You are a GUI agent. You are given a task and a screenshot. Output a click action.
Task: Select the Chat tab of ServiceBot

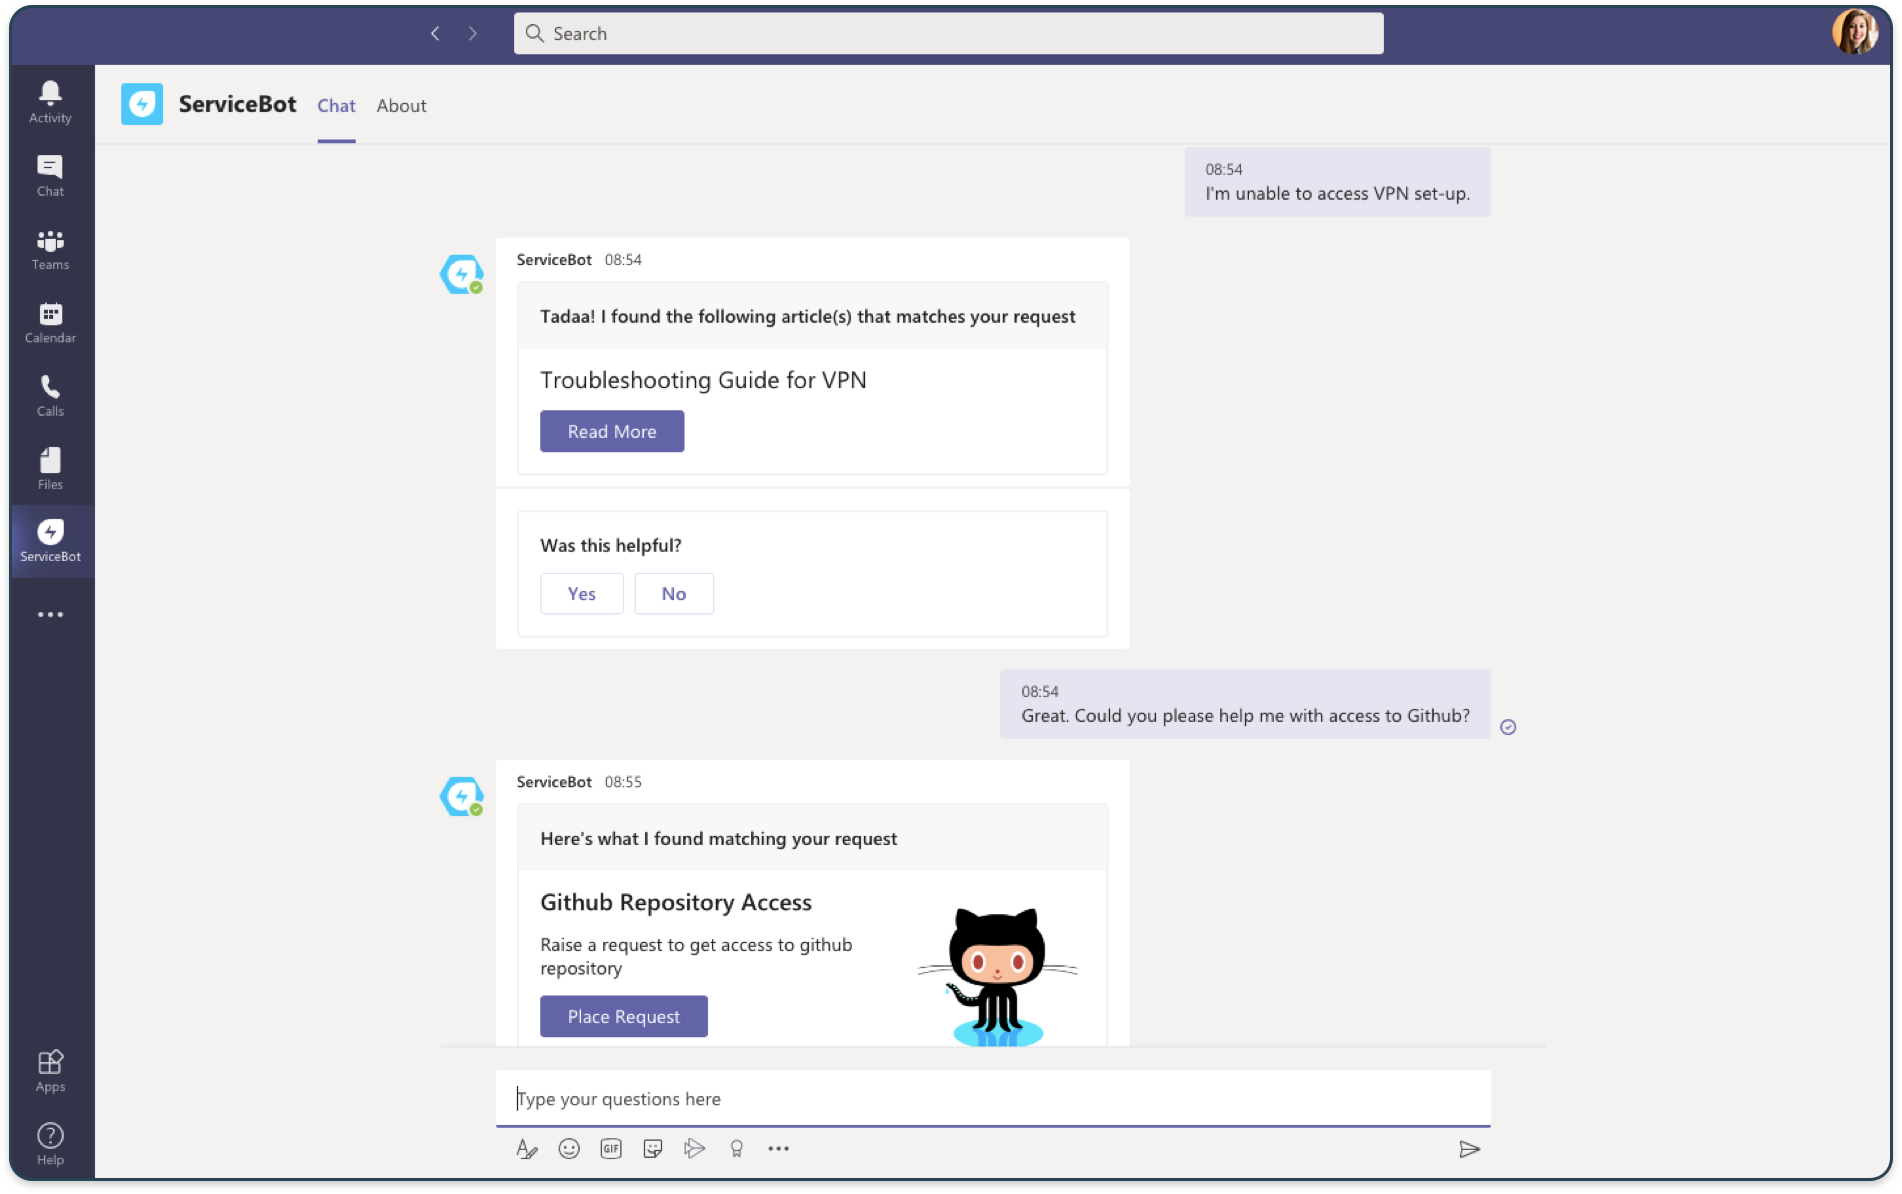click(x=336, y=106)
